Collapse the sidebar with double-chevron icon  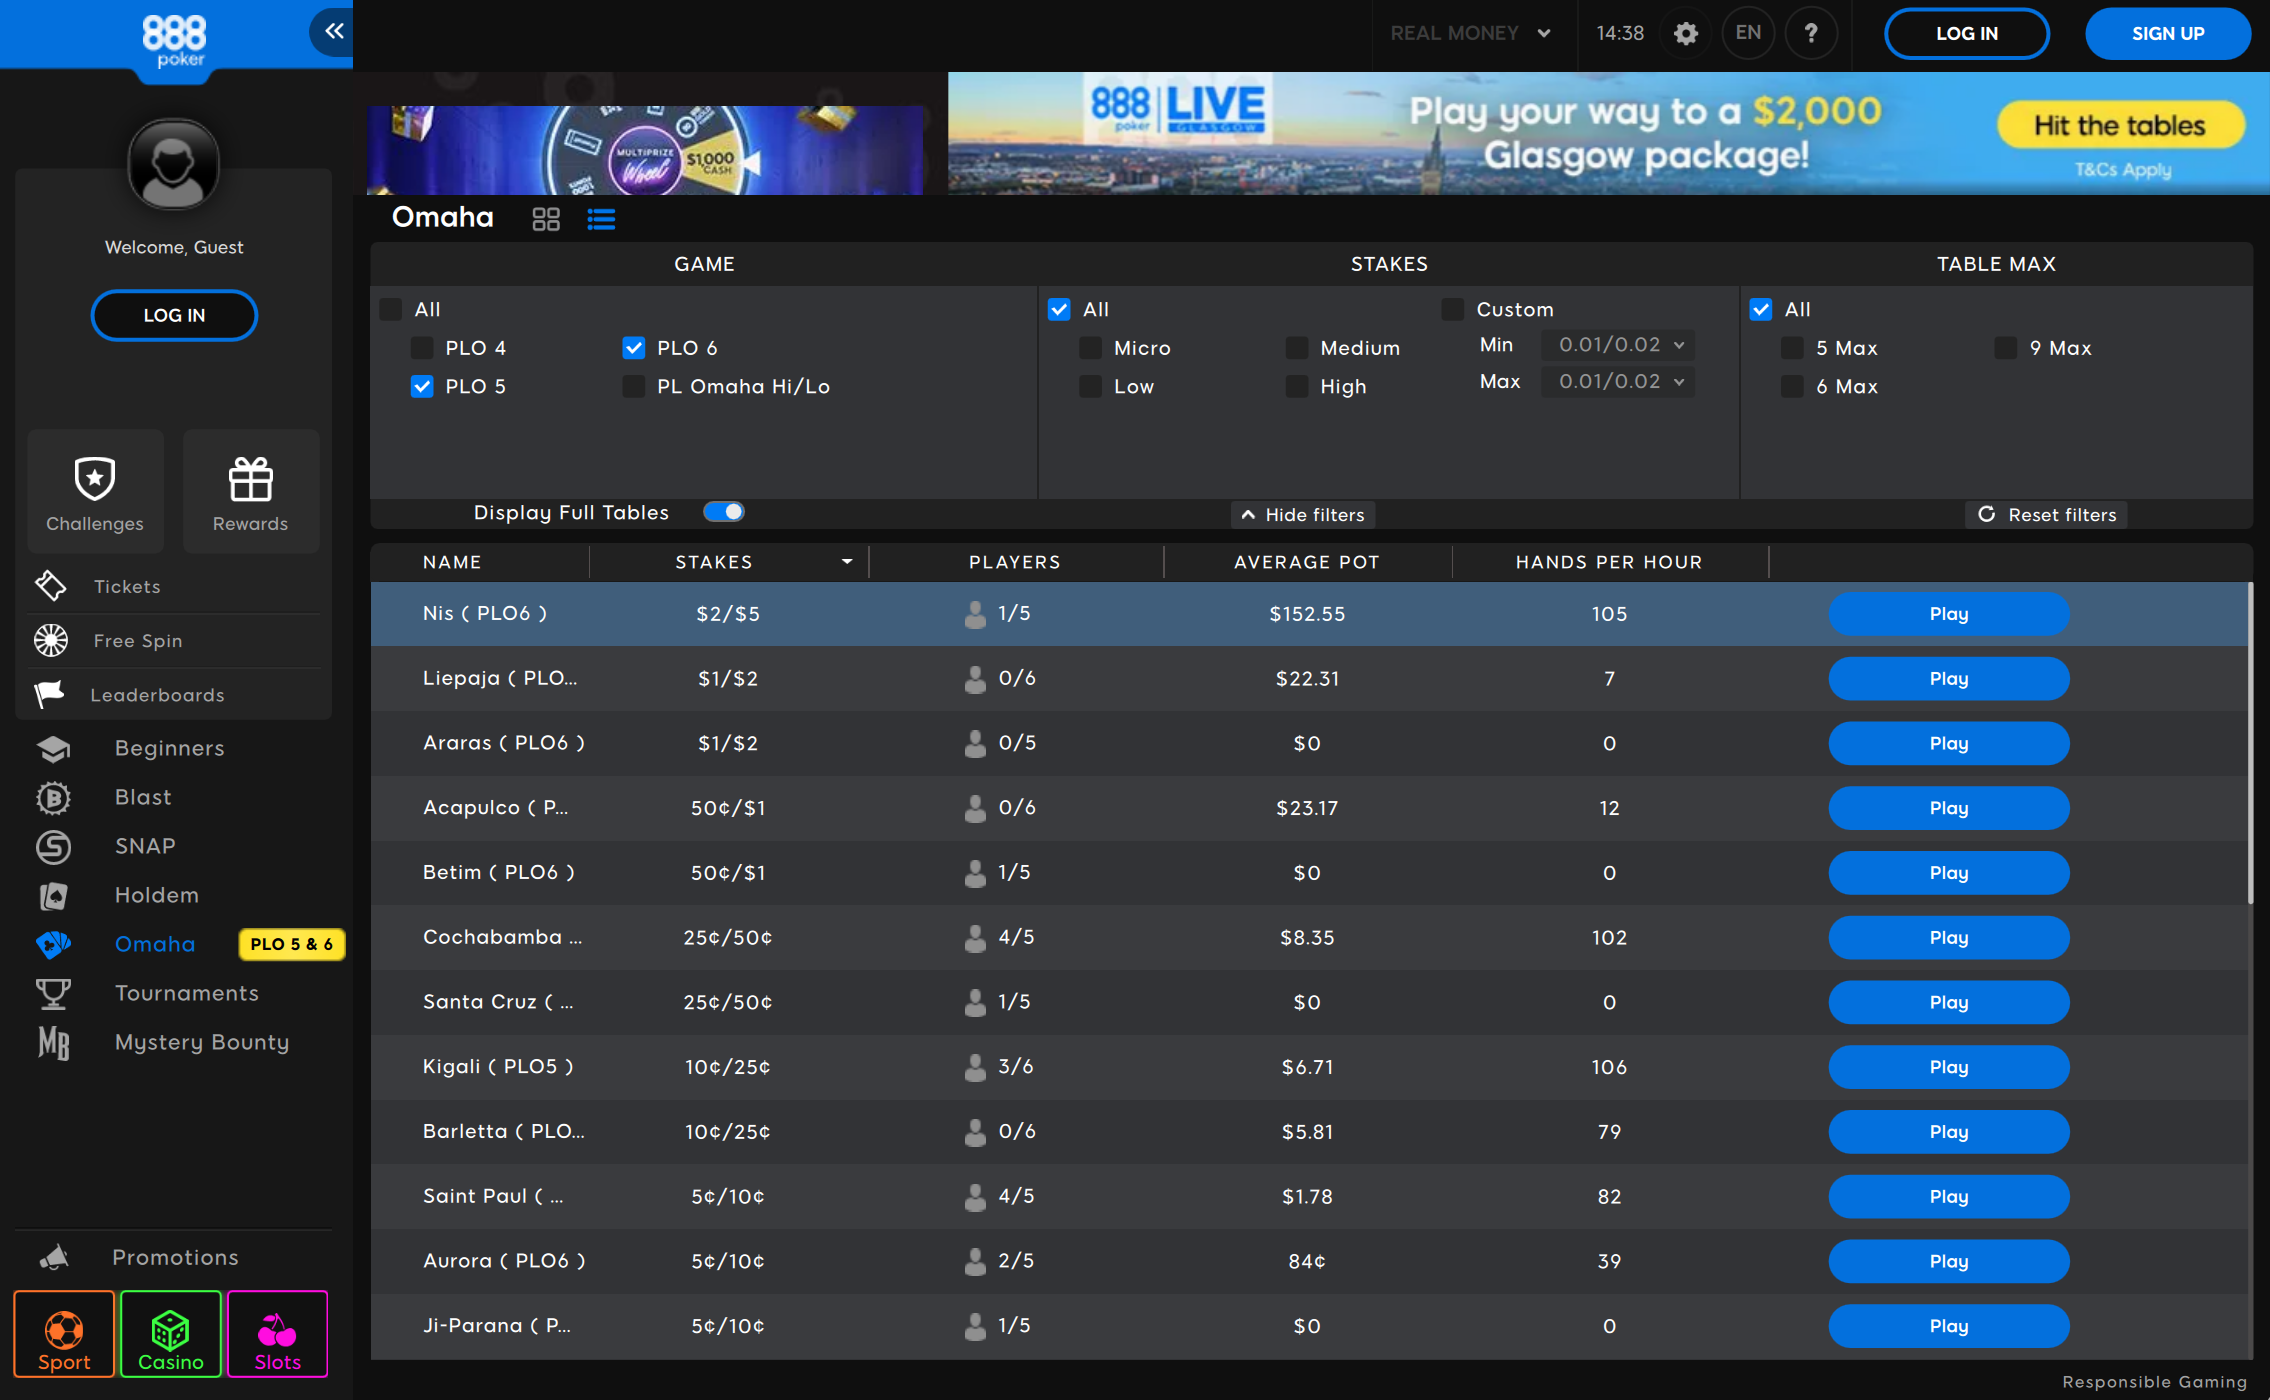coord(333,32)
